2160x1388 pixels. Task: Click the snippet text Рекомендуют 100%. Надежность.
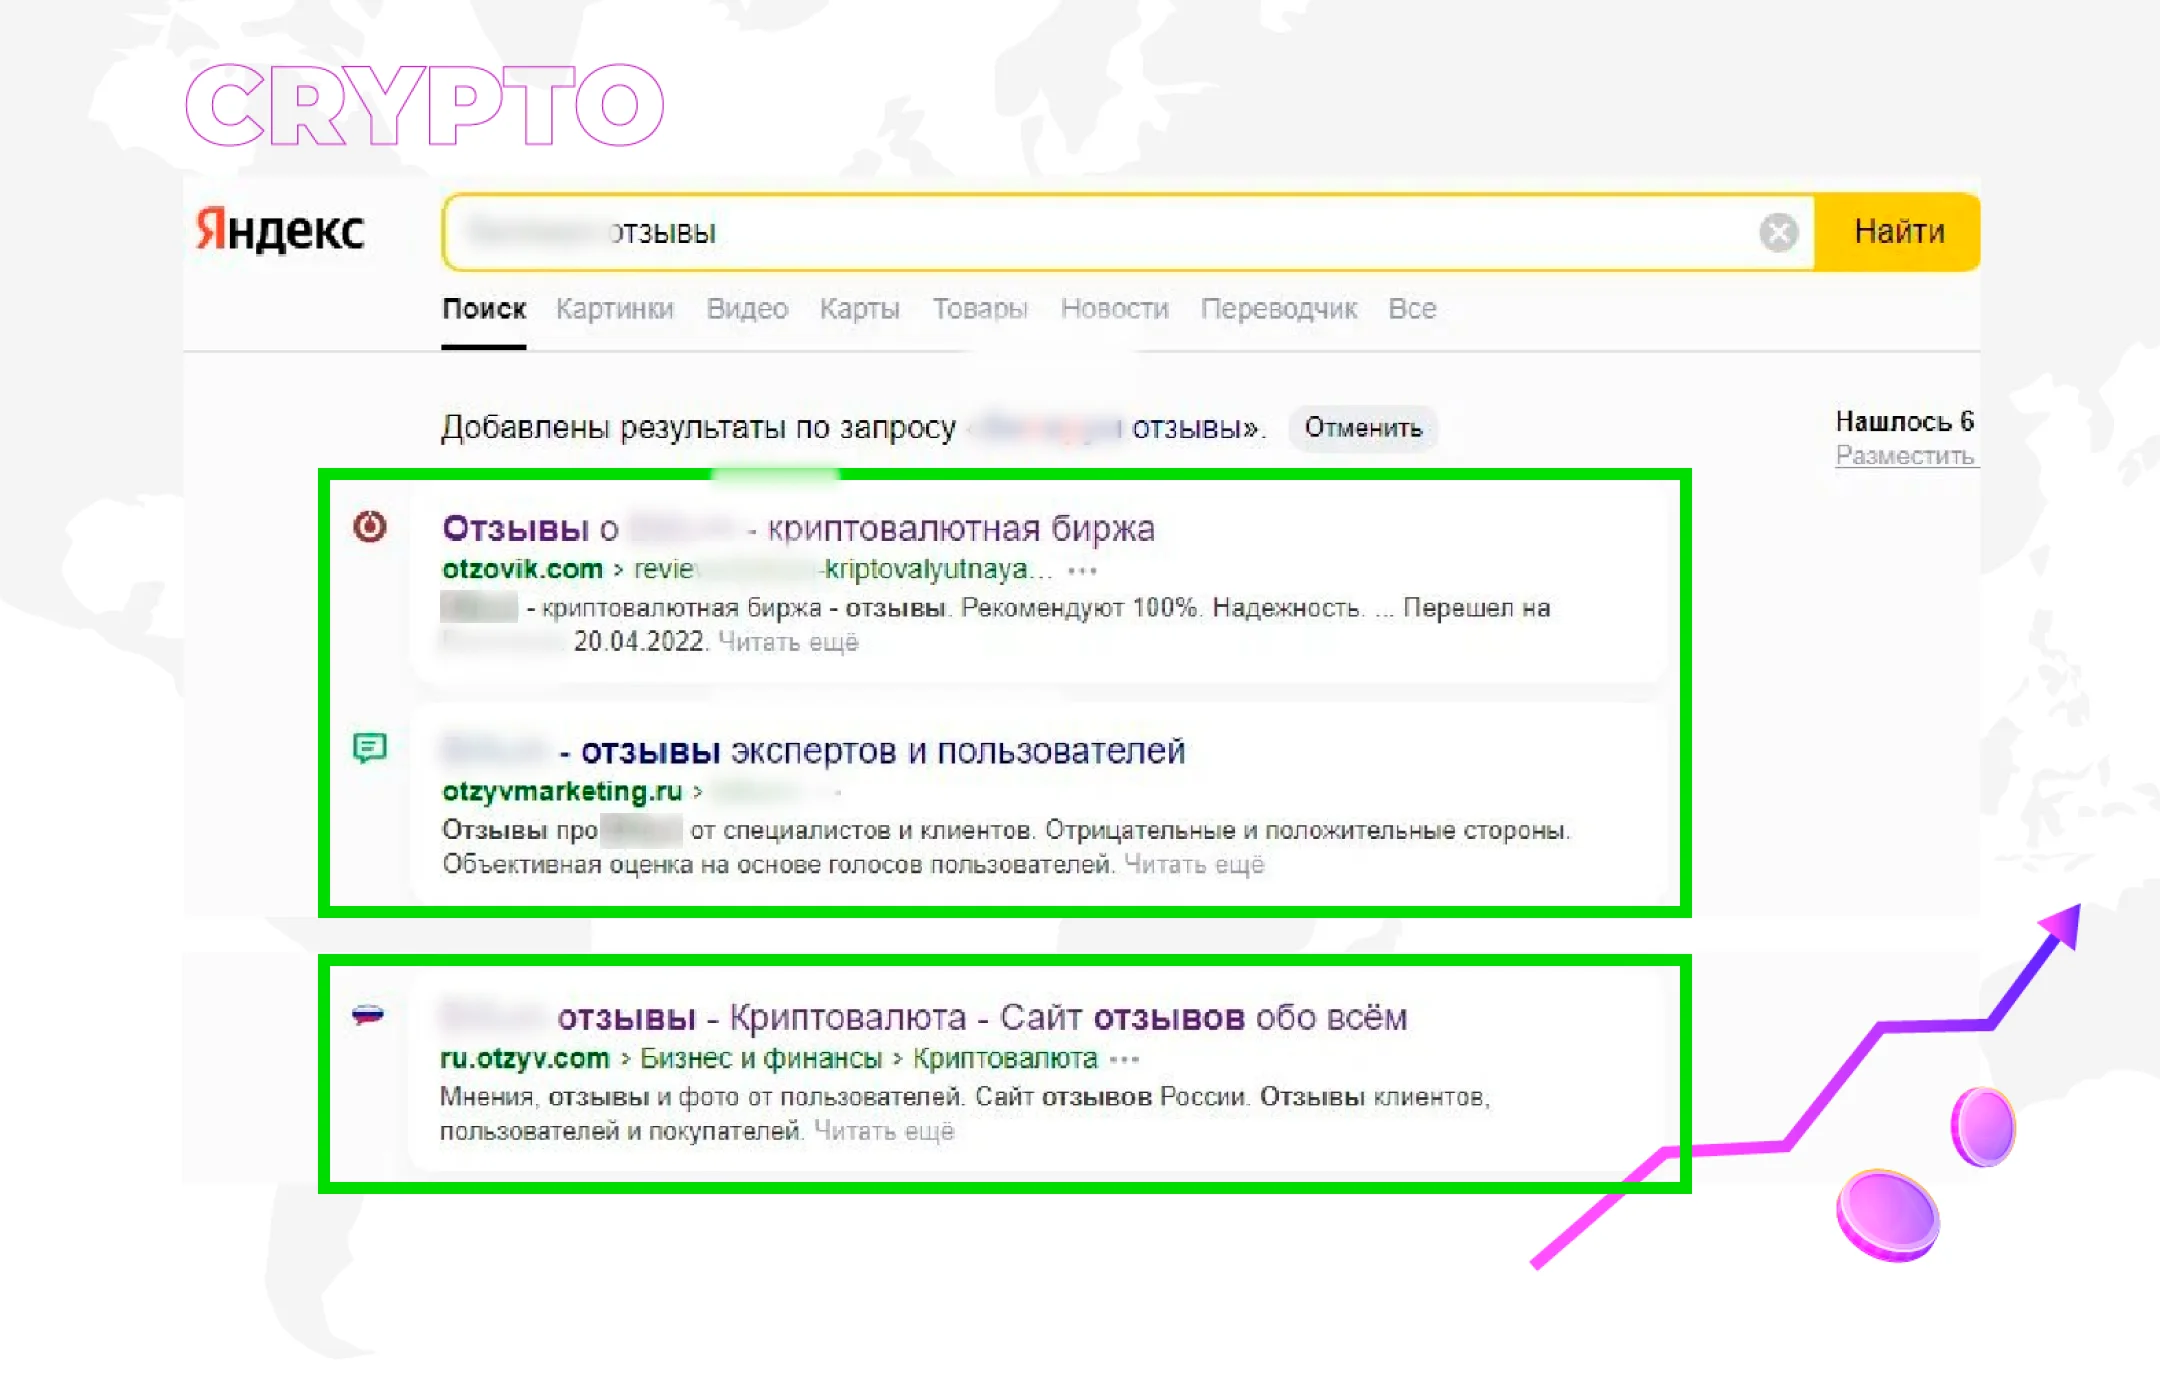(x=1160, y=608)
